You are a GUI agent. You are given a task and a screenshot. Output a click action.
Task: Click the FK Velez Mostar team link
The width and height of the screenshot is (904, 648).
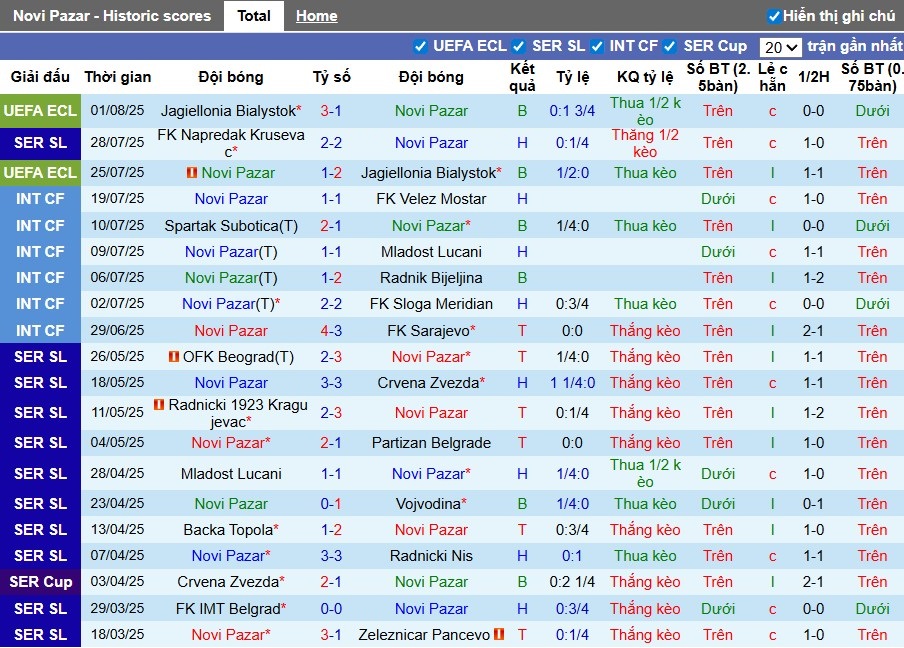(431, 199)
